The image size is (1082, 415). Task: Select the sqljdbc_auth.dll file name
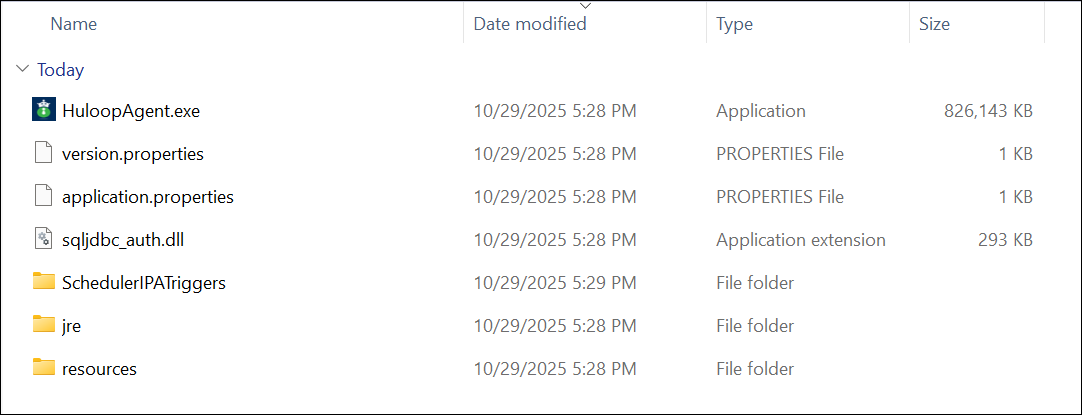[126, 240]
